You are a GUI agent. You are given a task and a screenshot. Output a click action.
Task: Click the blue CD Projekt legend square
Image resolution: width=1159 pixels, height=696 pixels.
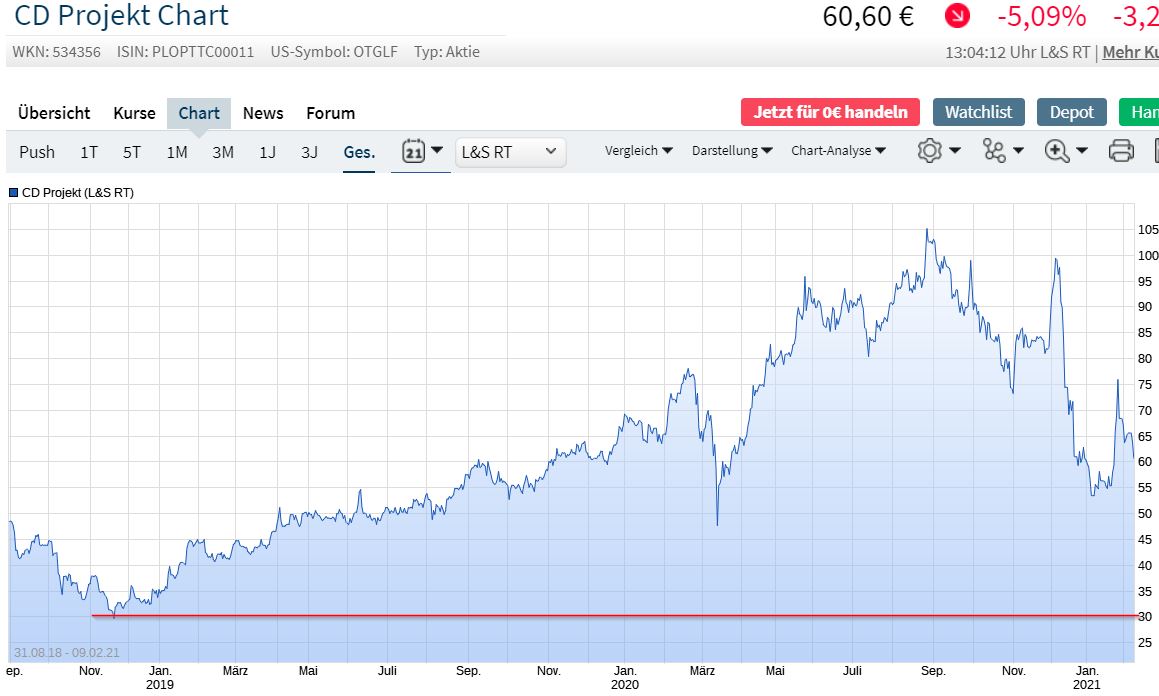tap(13, 192)
